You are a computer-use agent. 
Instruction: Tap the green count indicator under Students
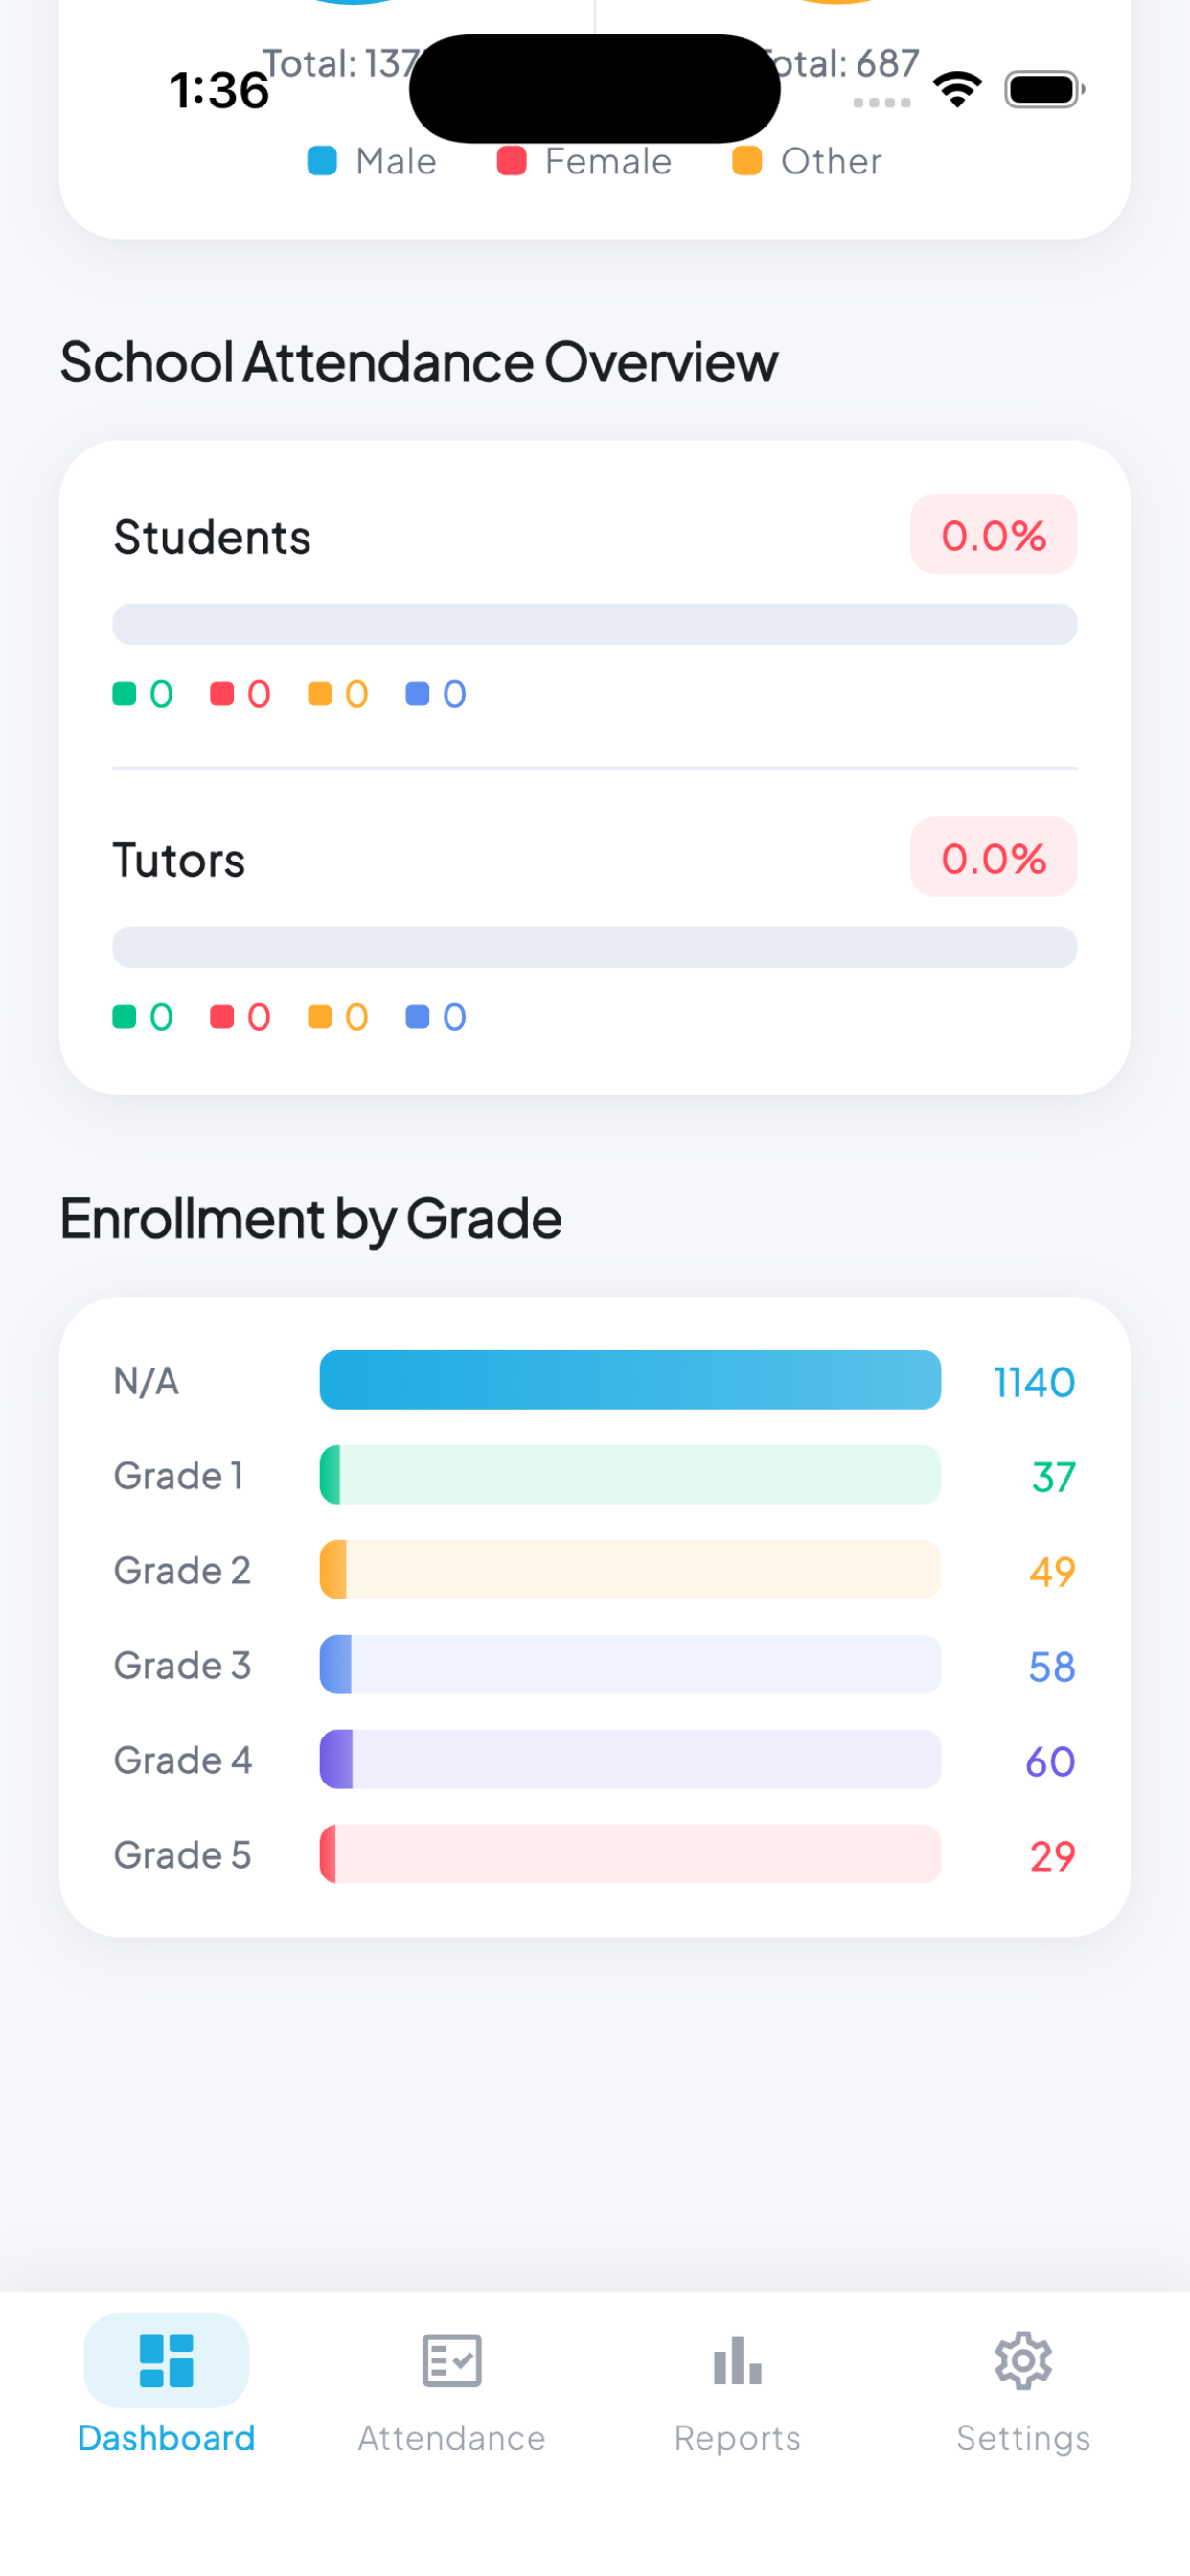click(x=143, y=694)
